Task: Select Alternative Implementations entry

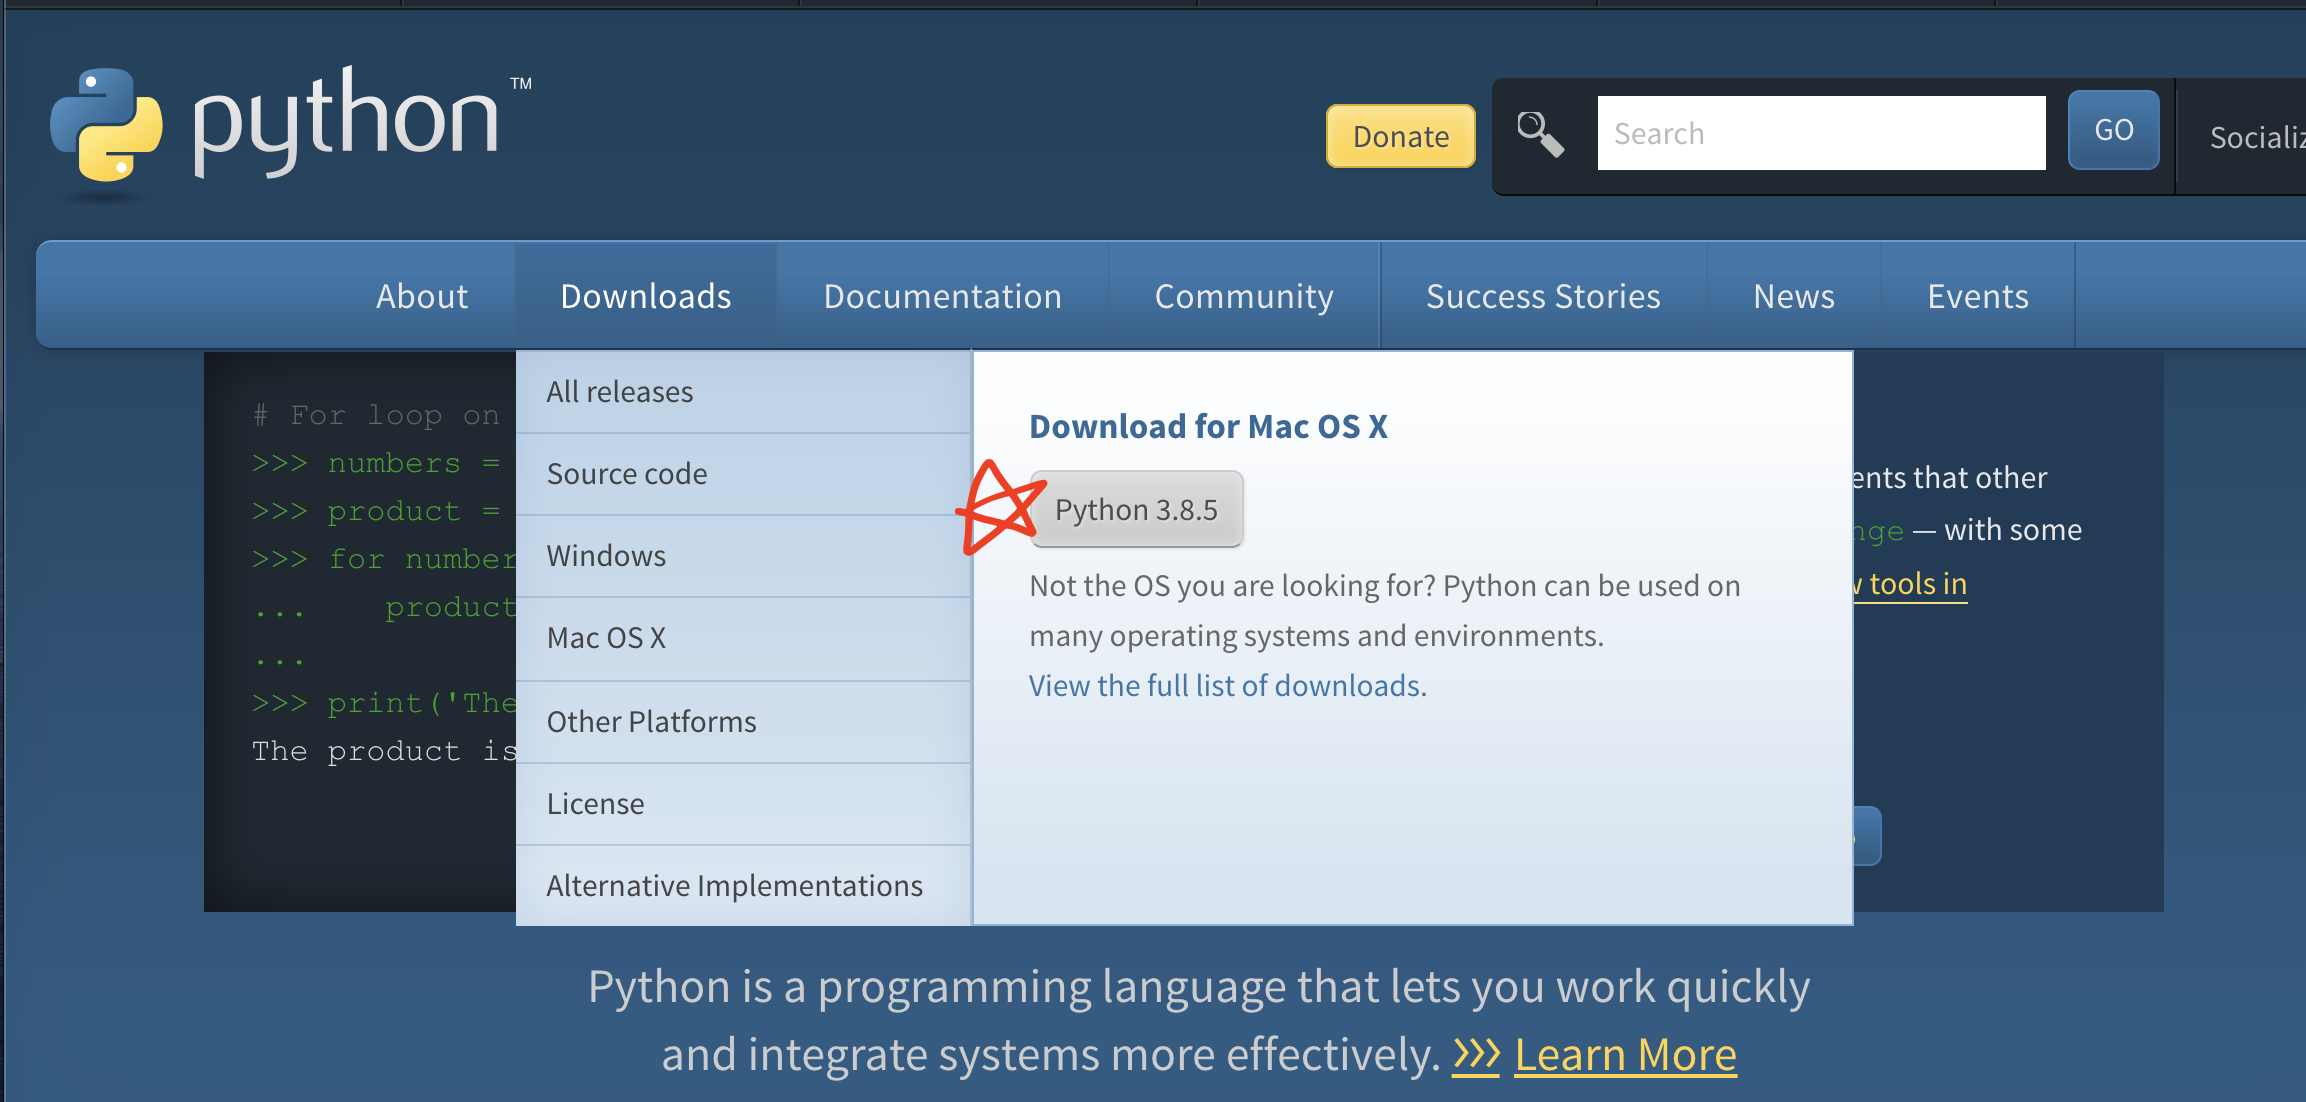Action: [734, 886]
